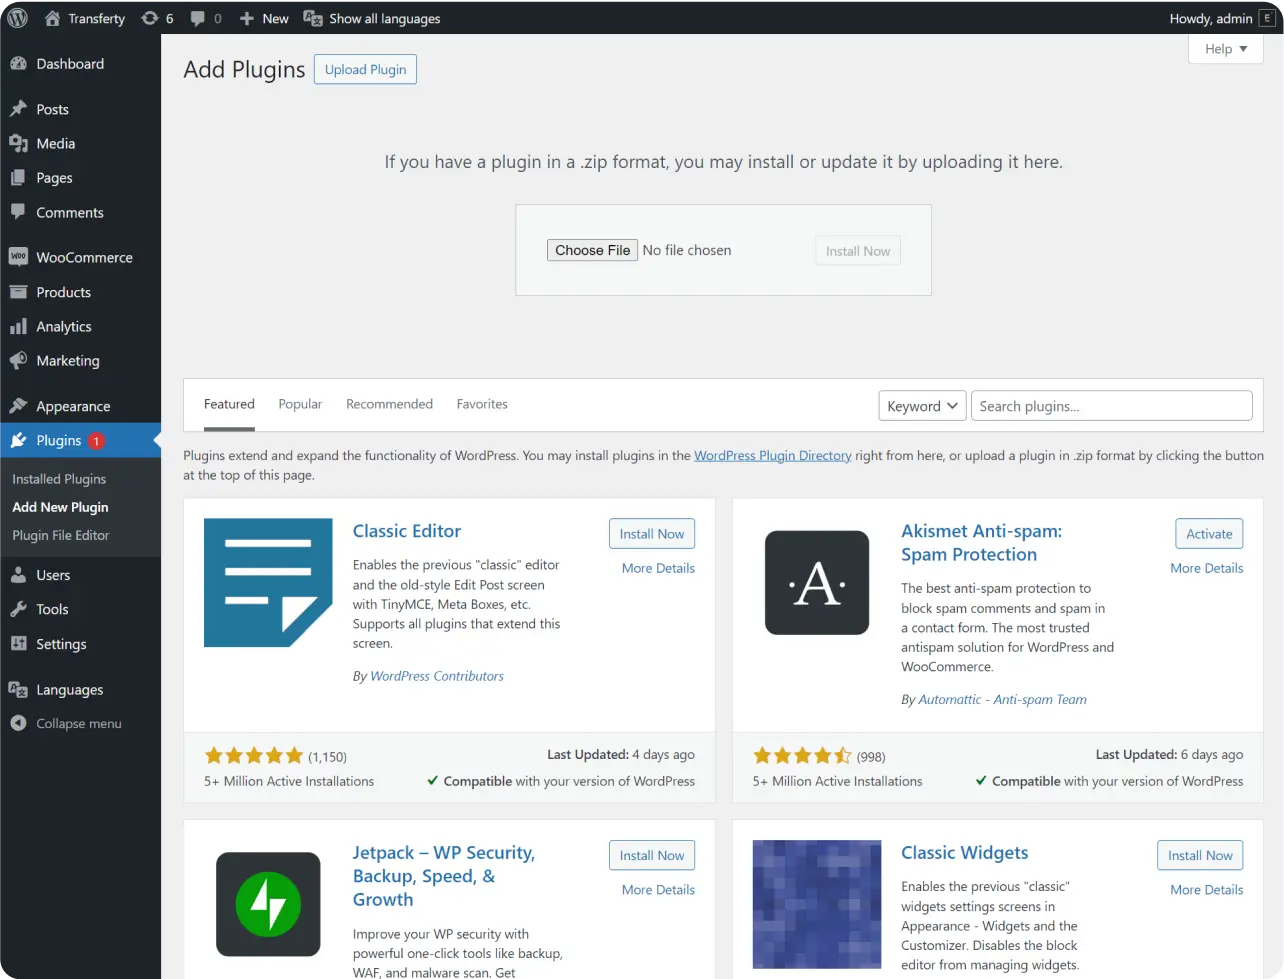Click the WooCommerce icon in sidebar
1284x979 pixels.
click(x=18, y=257)
